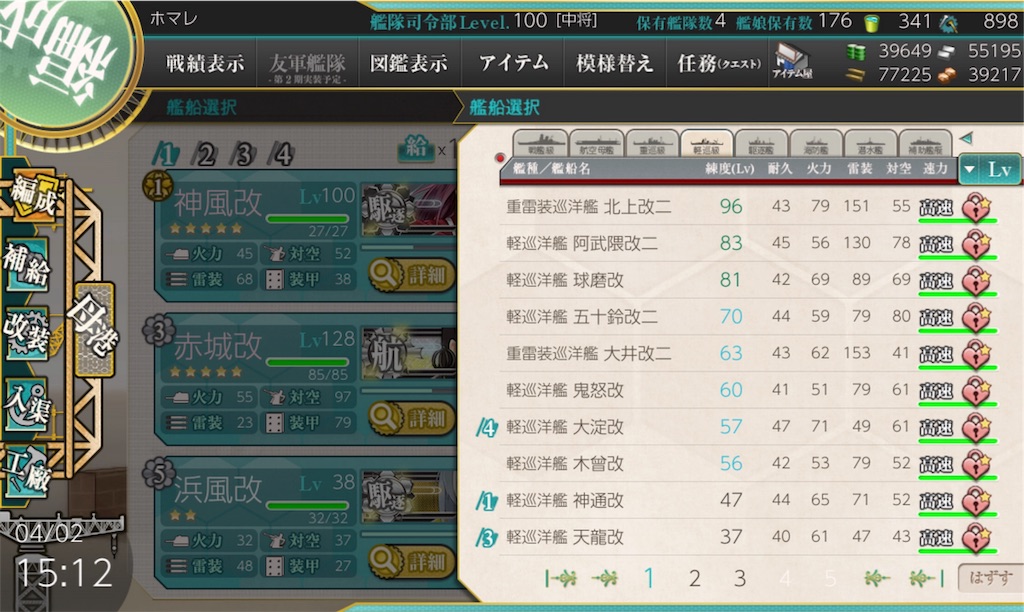The height and width of the screenshot is (612, 1024).
Task: Open the Lv sort dropdown
Action: click(989, 170)
